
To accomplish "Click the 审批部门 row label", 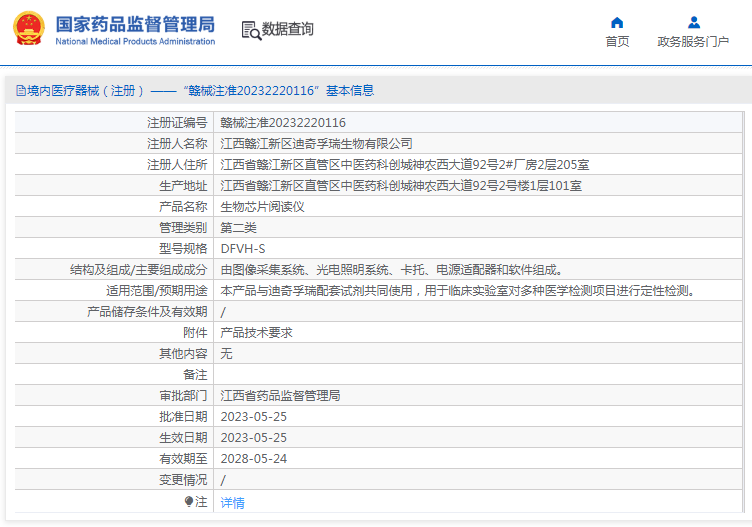I will point(183,396).
